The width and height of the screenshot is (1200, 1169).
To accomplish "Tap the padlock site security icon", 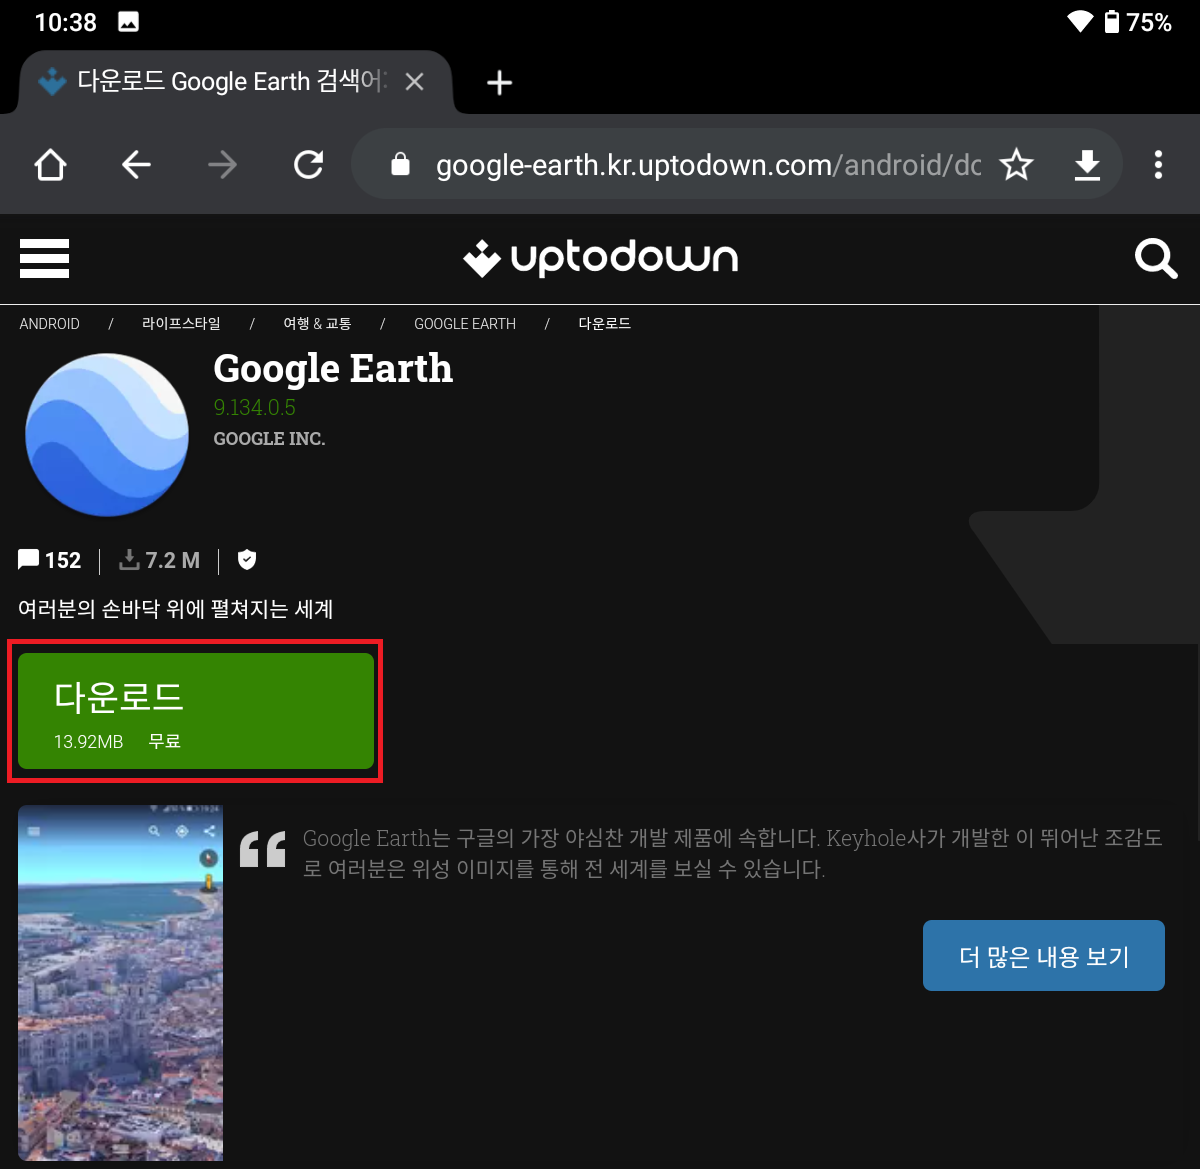I will (x=400, y=164).
